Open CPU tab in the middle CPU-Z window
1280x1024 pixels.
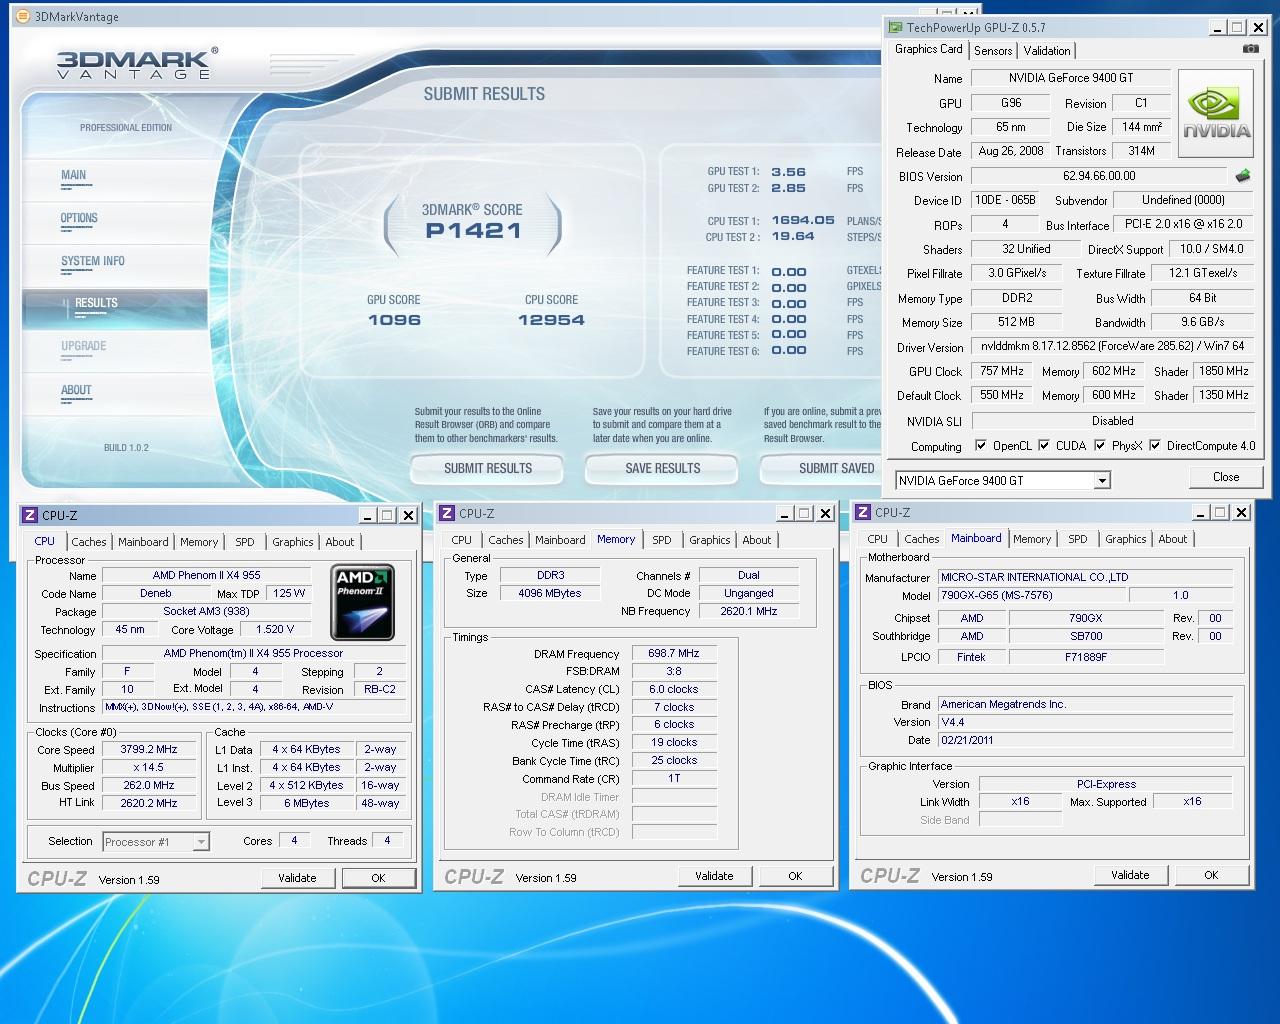(x=461, y=540)
